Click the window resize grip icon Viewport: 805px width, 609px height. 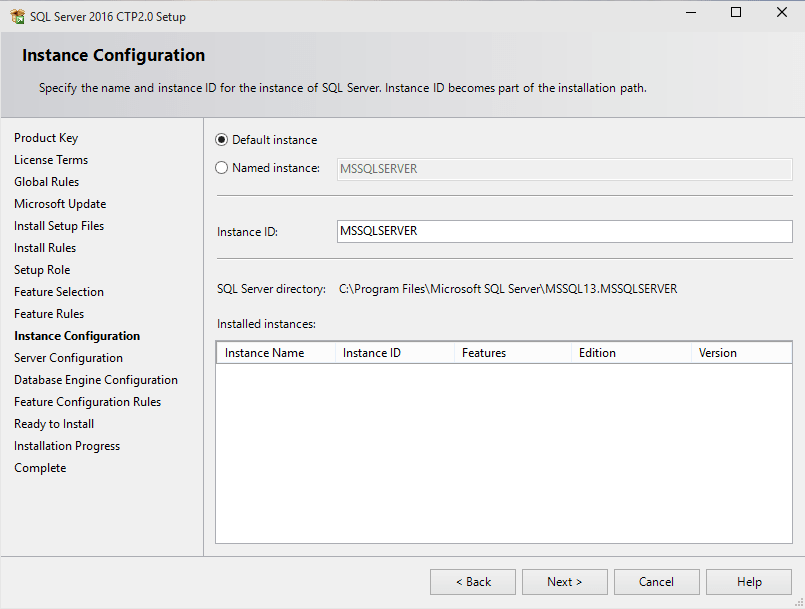click(799, 603)
